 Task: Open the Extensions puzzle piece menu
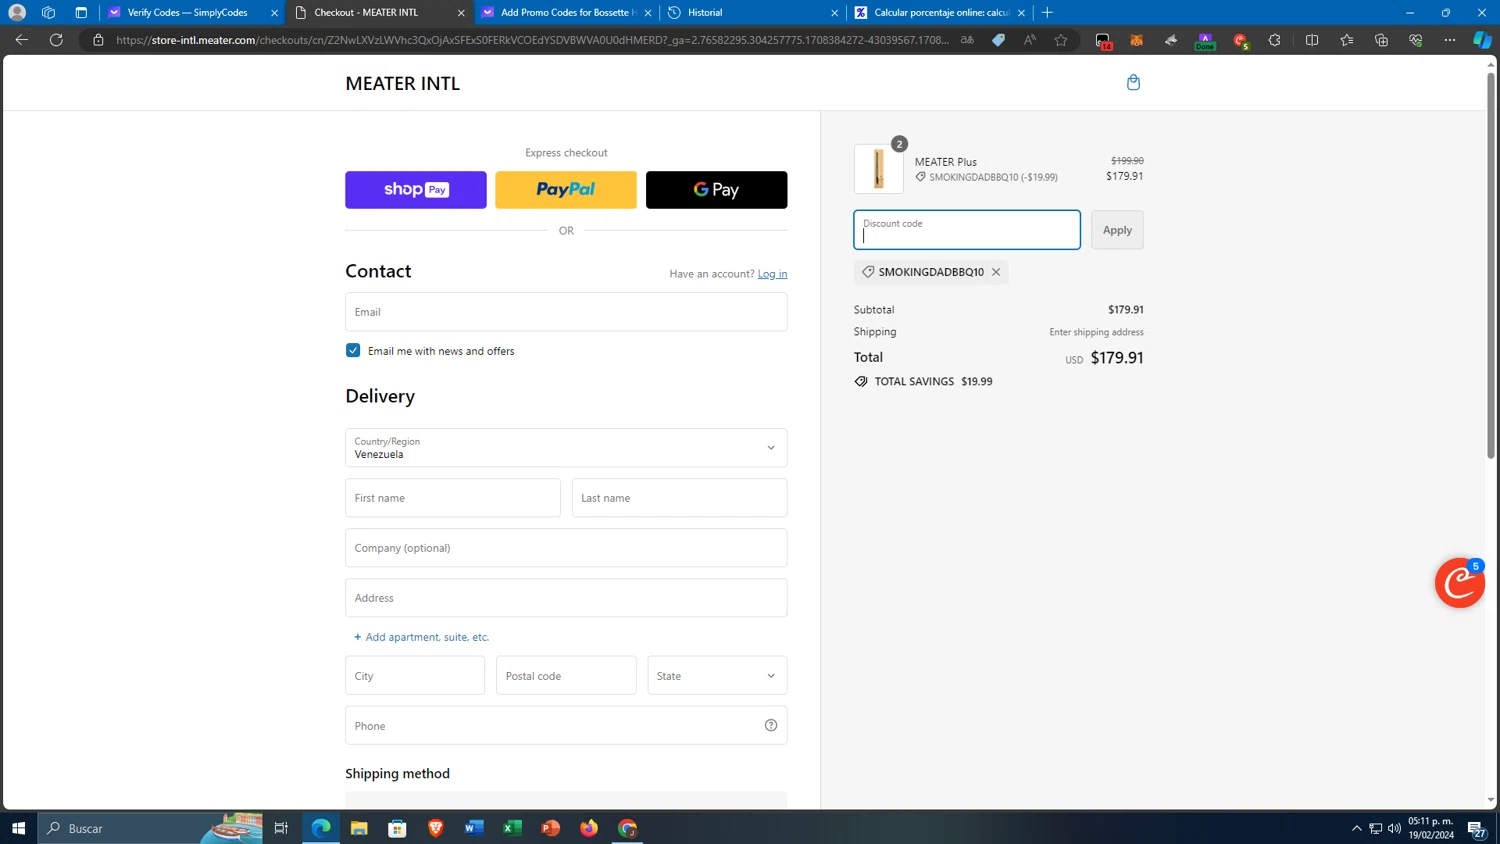1274,40
